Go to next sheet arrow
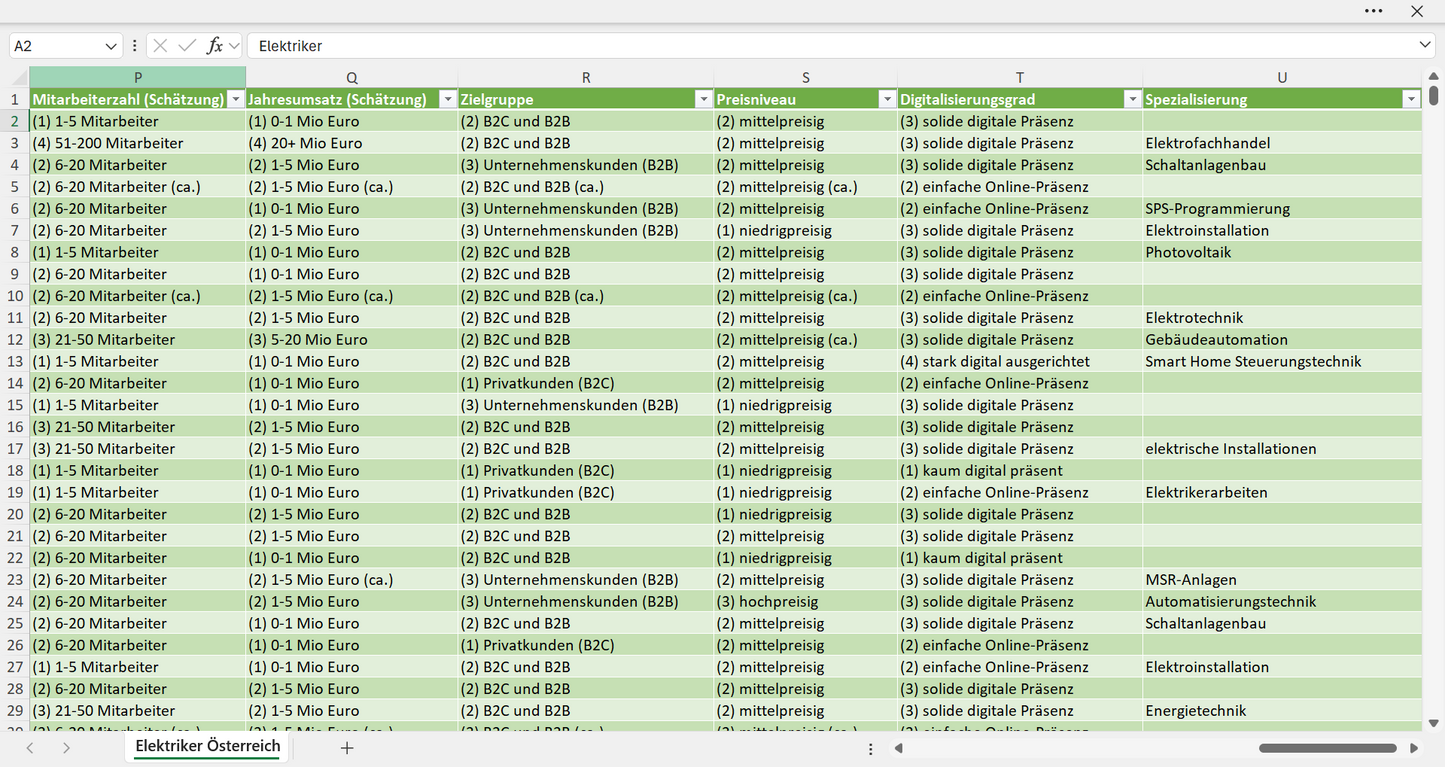Screen dimensions: 1445x767 [66, 748]
